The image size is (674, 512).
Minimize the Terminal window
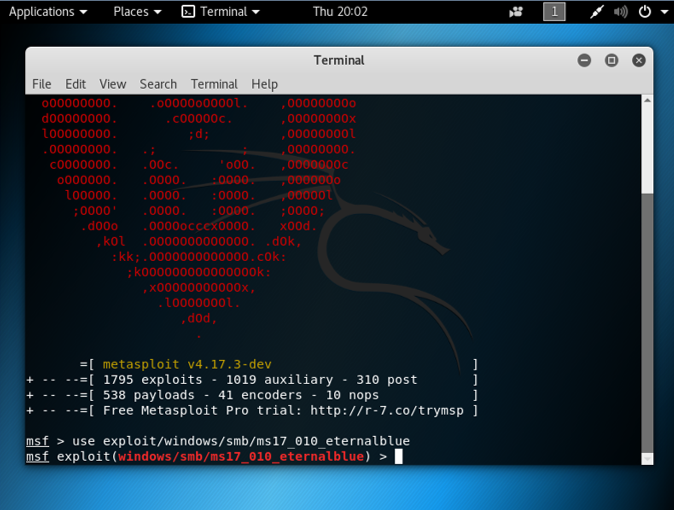[584, 60]
